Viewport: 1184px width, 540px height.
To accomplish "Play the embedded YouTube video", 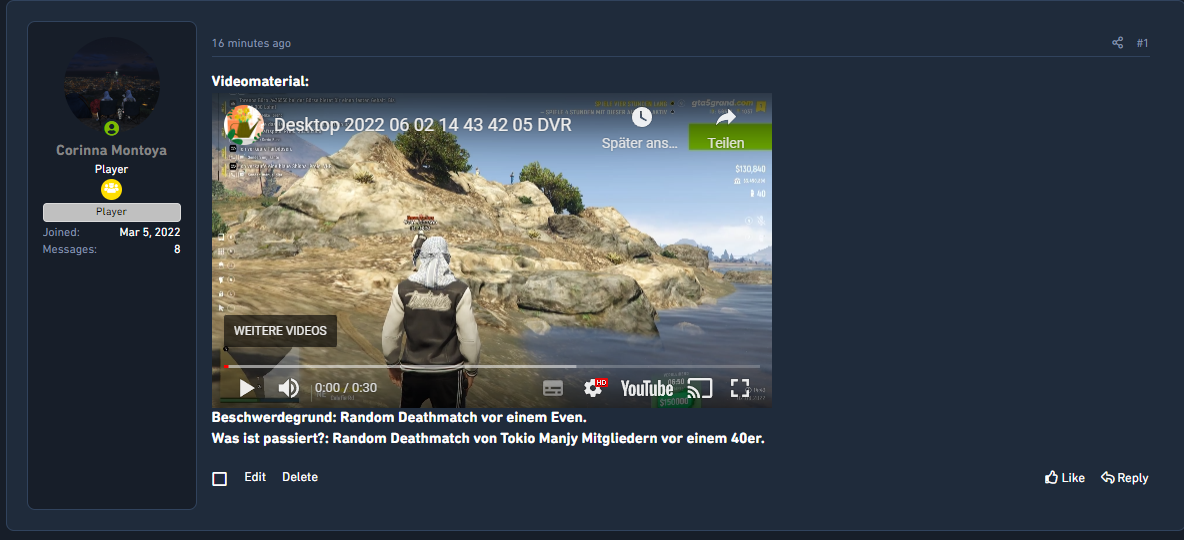I will pos(247,388).
